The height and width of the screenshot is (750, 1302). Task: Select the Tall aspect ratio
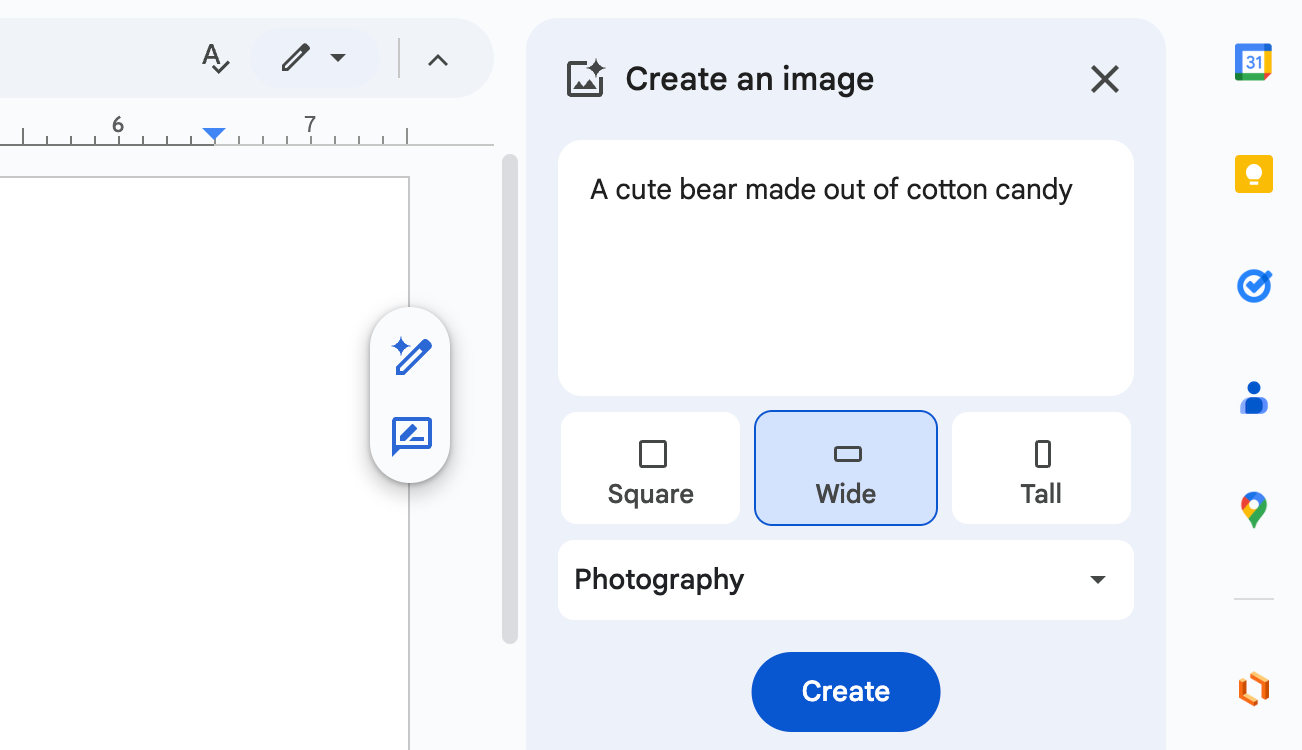(x=1041, y=468)
